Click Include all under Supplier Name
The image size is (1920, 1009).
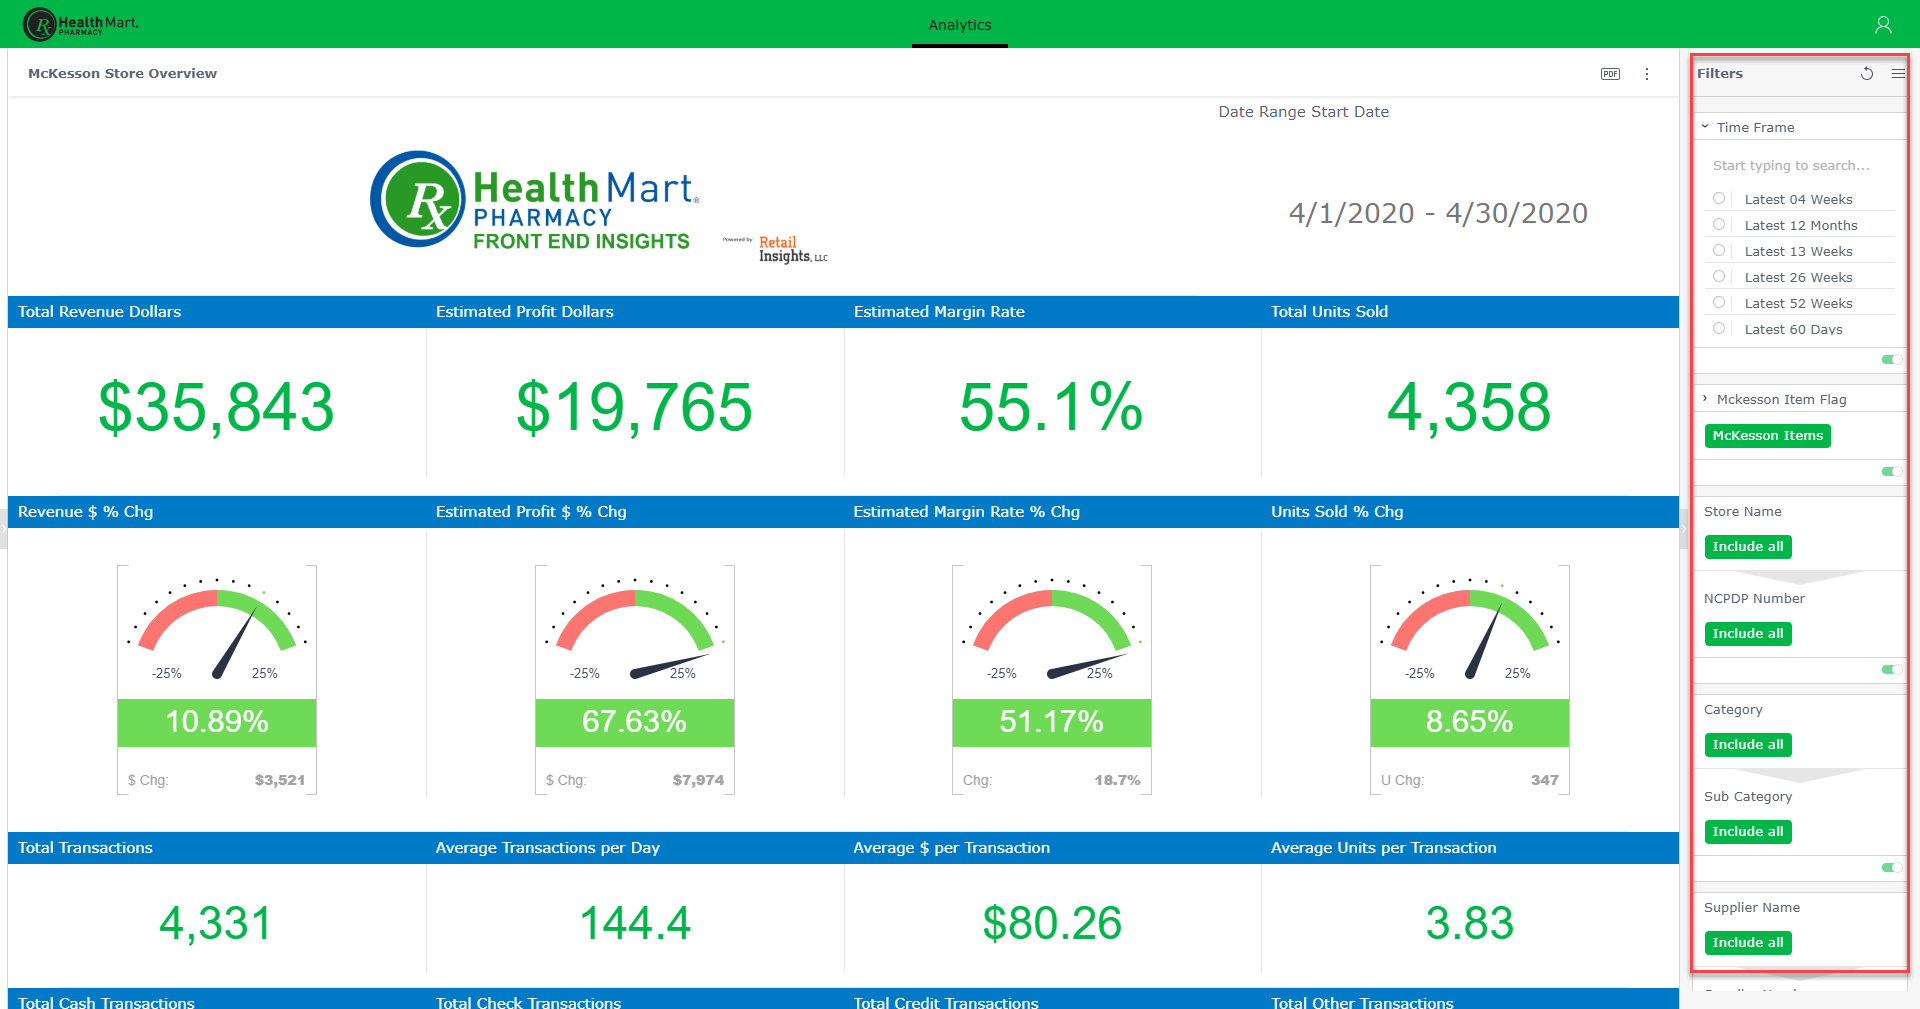point(1748,943)
